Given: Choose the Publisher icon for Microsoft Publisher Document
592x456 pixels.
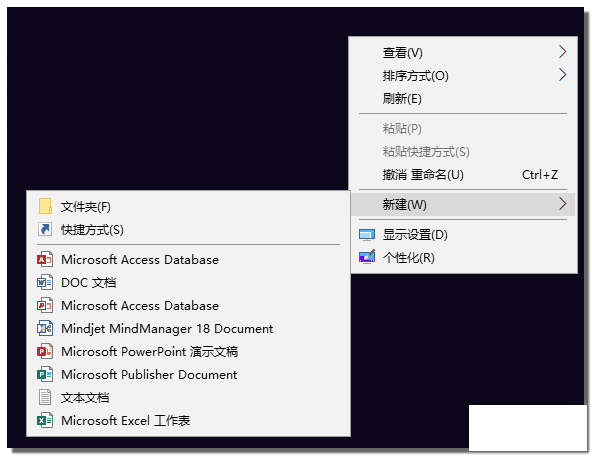Looking at the screenshot, I should click(45, 374).
